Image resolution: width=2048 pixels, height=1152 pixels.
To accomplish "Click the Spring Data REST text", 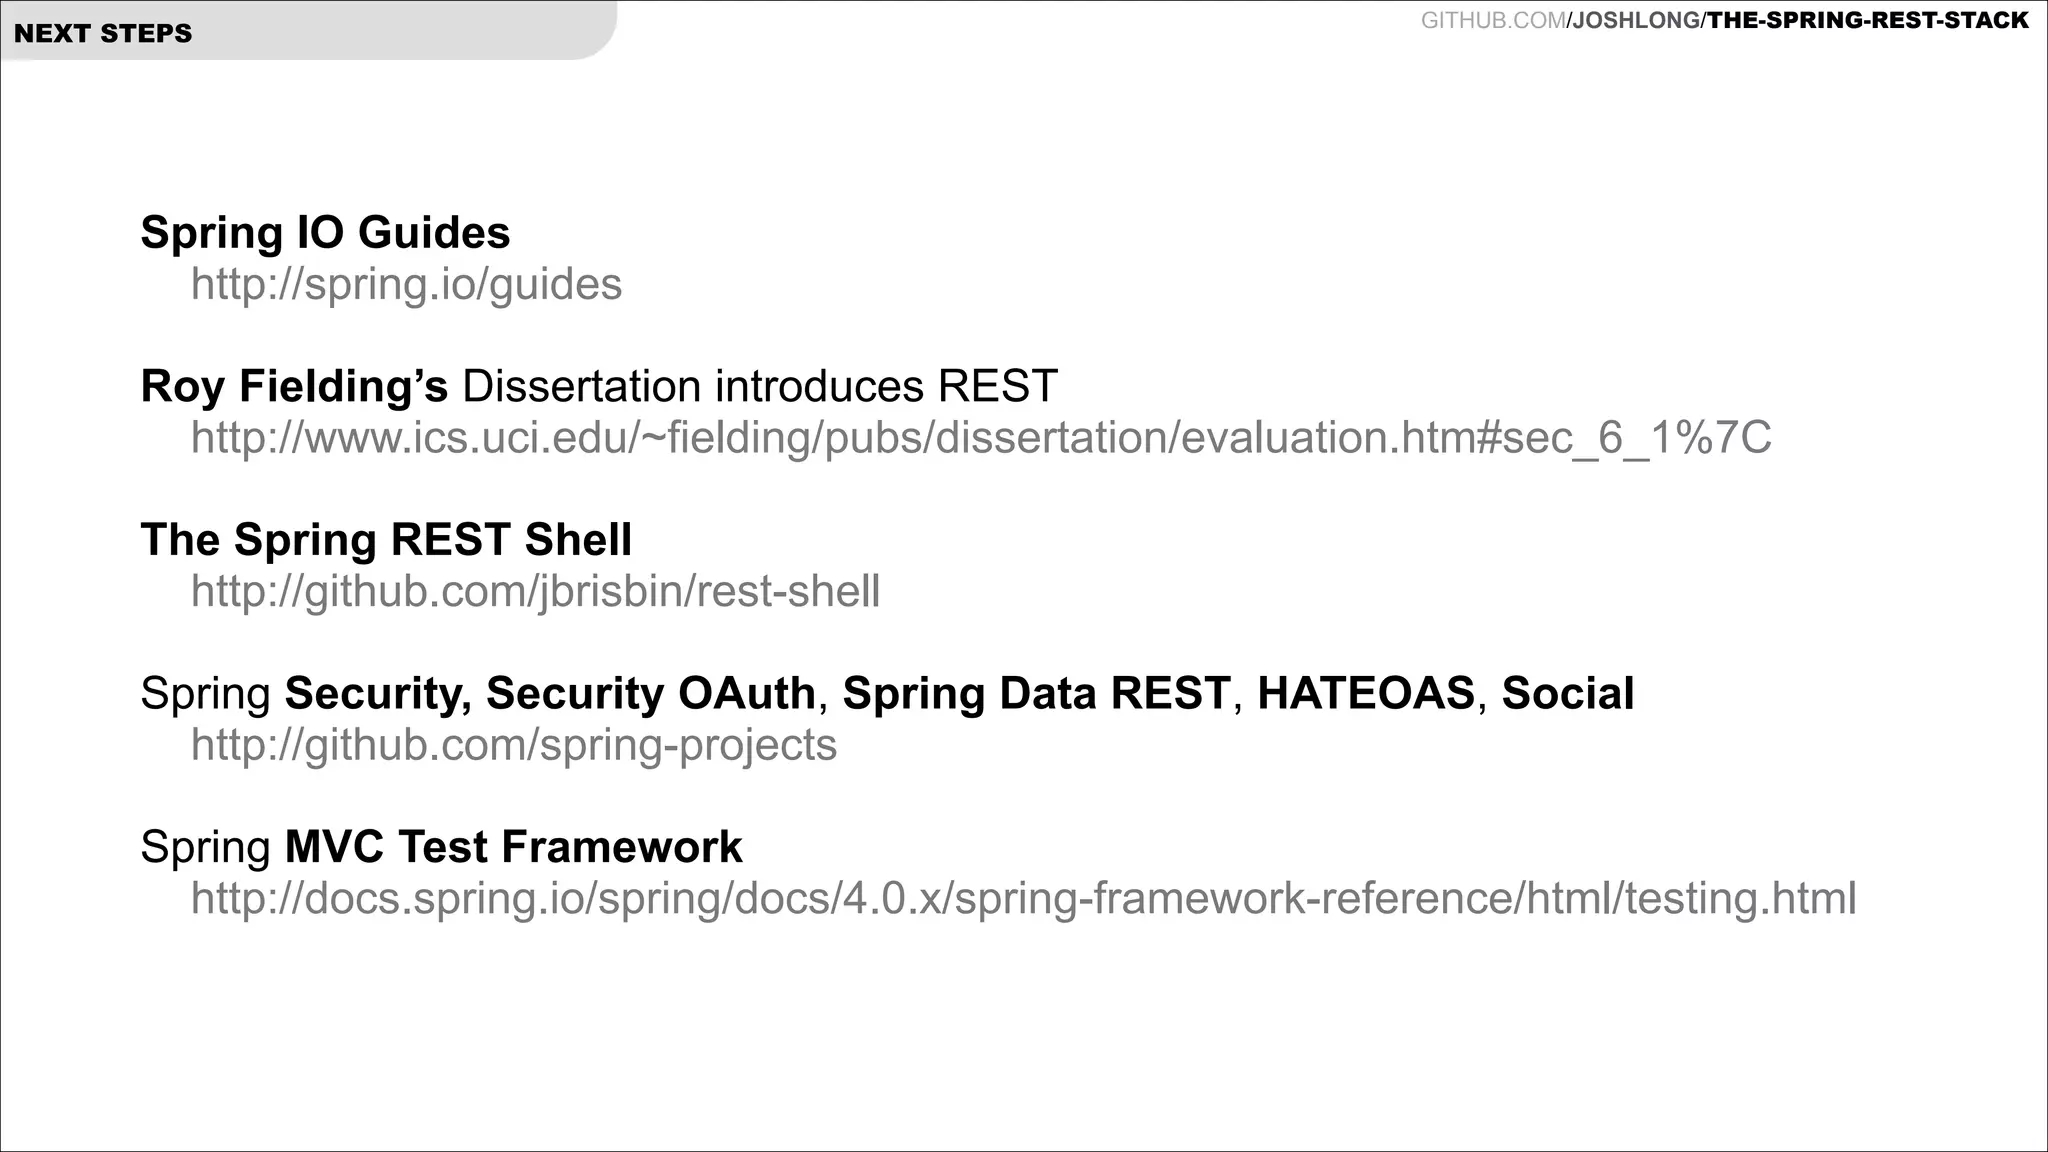I will tap(1036, 694).
